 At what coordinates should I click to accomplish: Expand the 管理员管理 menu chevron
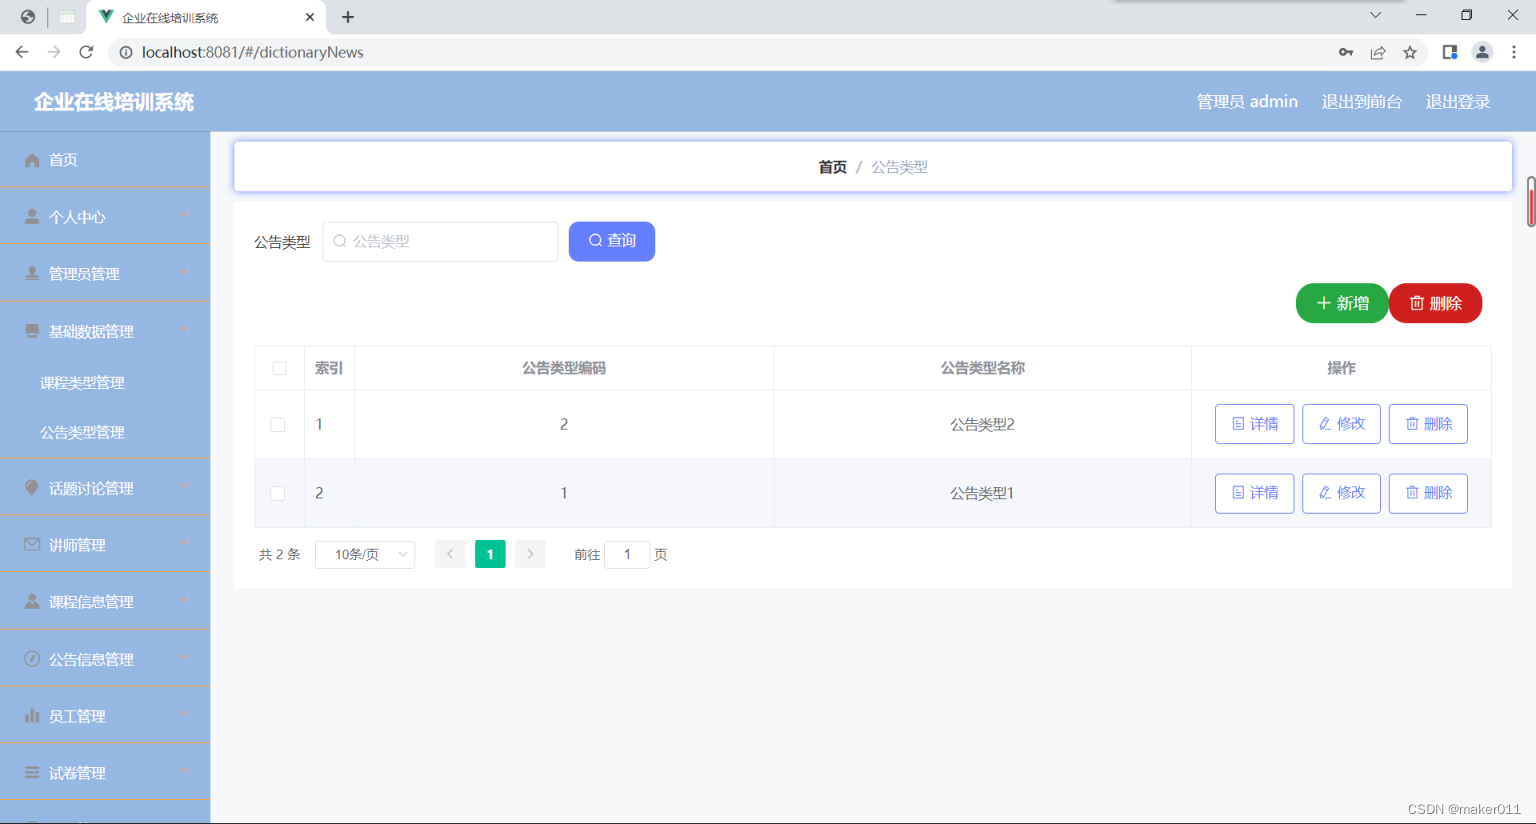[x=185, y=272]
